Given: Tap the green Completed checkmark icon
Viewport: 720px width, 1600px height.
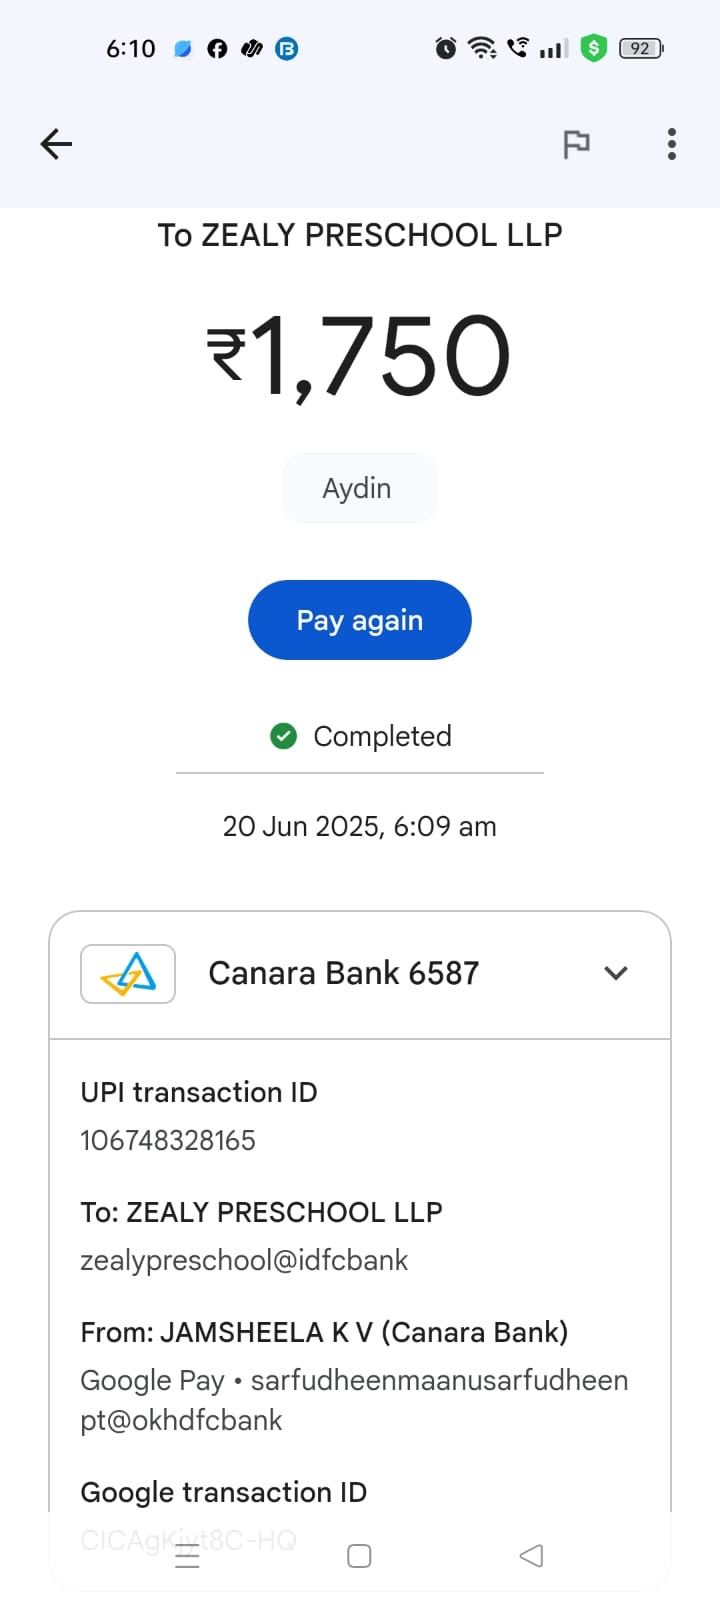Looking at the screenshot, I should click(x=284, y=736).
